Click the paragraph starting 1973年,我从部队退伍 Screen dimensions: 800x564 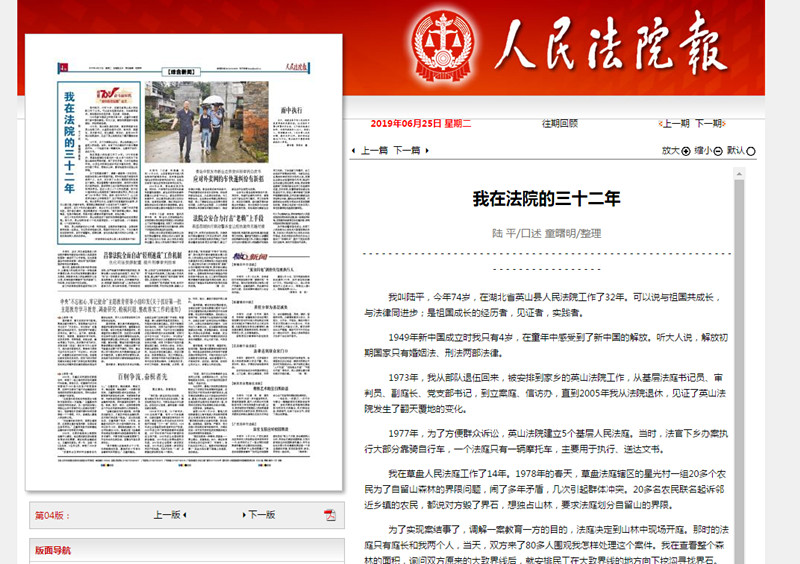click(x=546, y=393)
